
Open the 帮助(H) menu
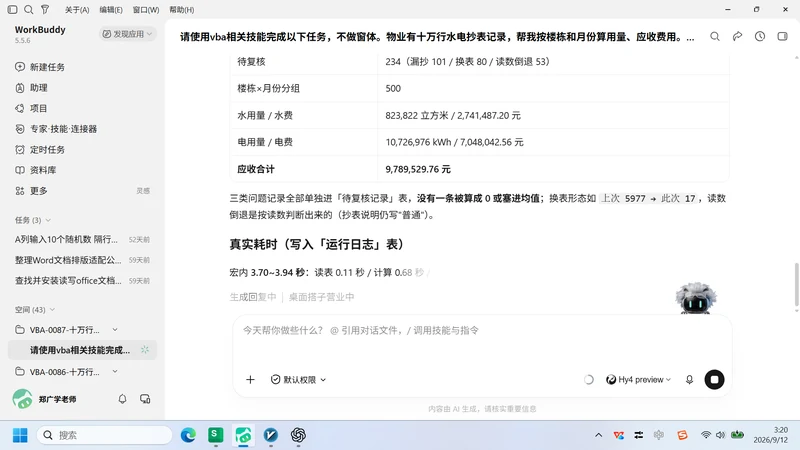(182, 10)
